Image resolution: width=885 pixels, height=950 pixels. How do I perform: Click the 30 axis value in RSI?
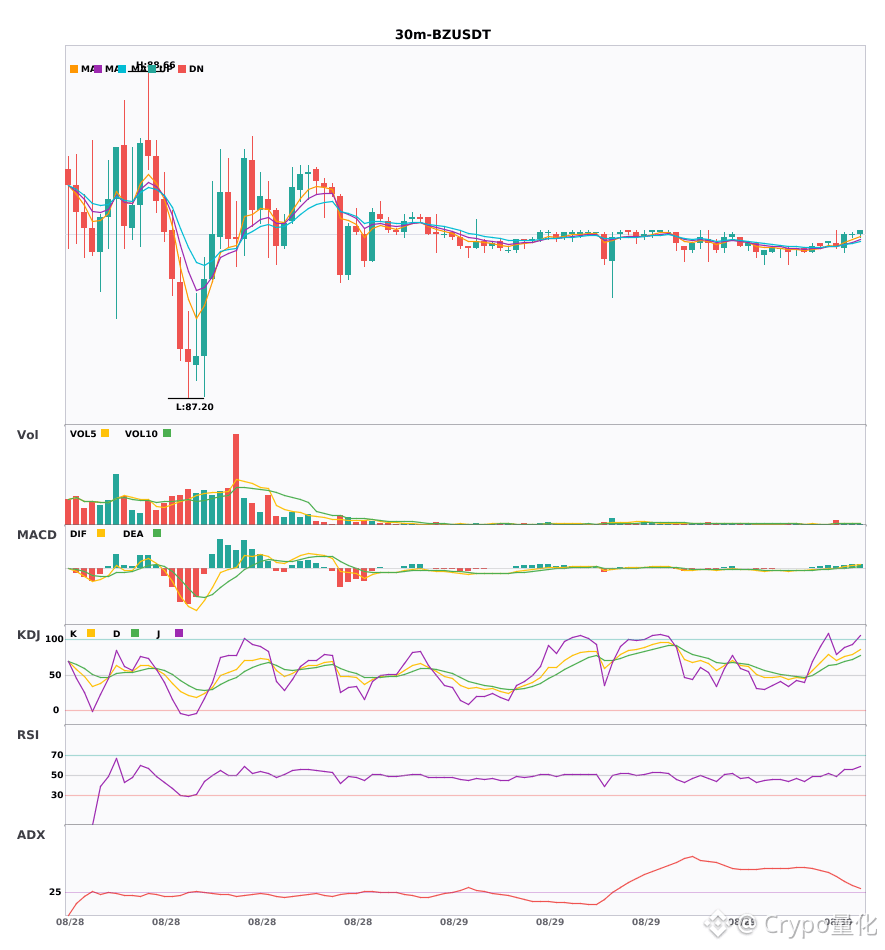[57, 795]
